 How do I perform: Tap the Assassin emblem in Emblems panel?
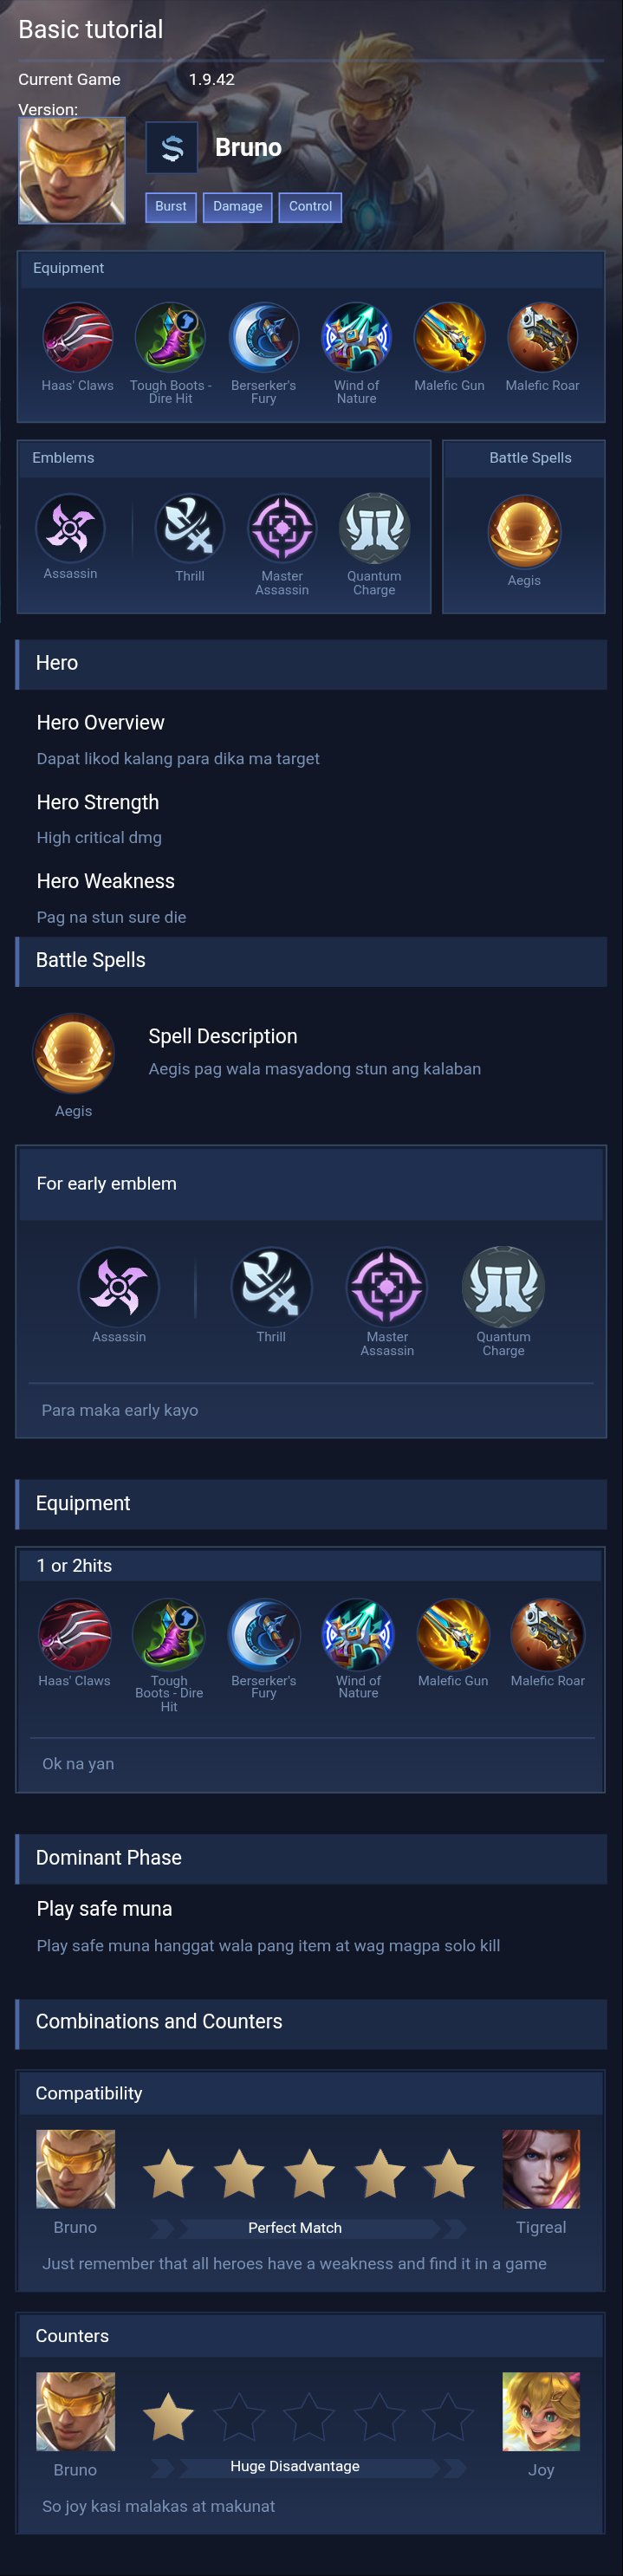70,528
